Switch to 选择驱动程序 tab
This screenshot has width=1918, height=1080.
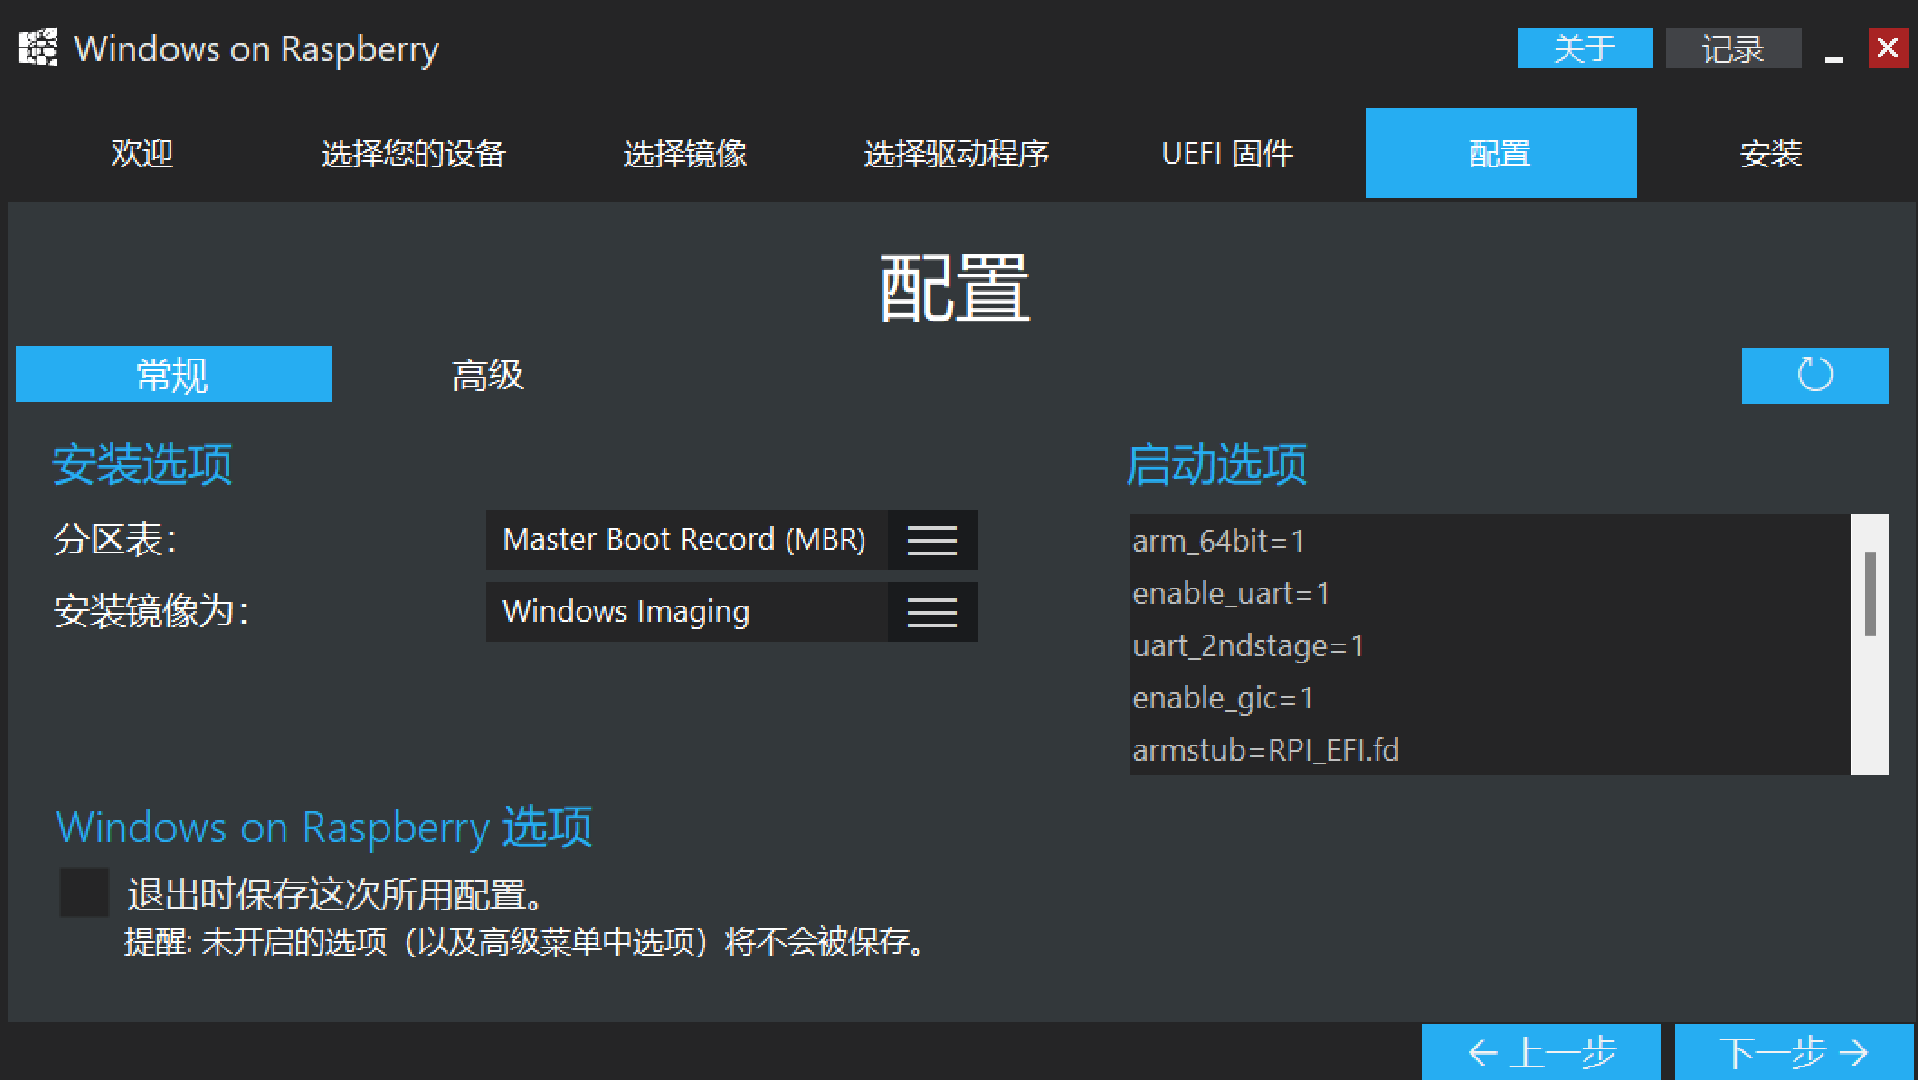pyautogui.click(x=956, y=153)
